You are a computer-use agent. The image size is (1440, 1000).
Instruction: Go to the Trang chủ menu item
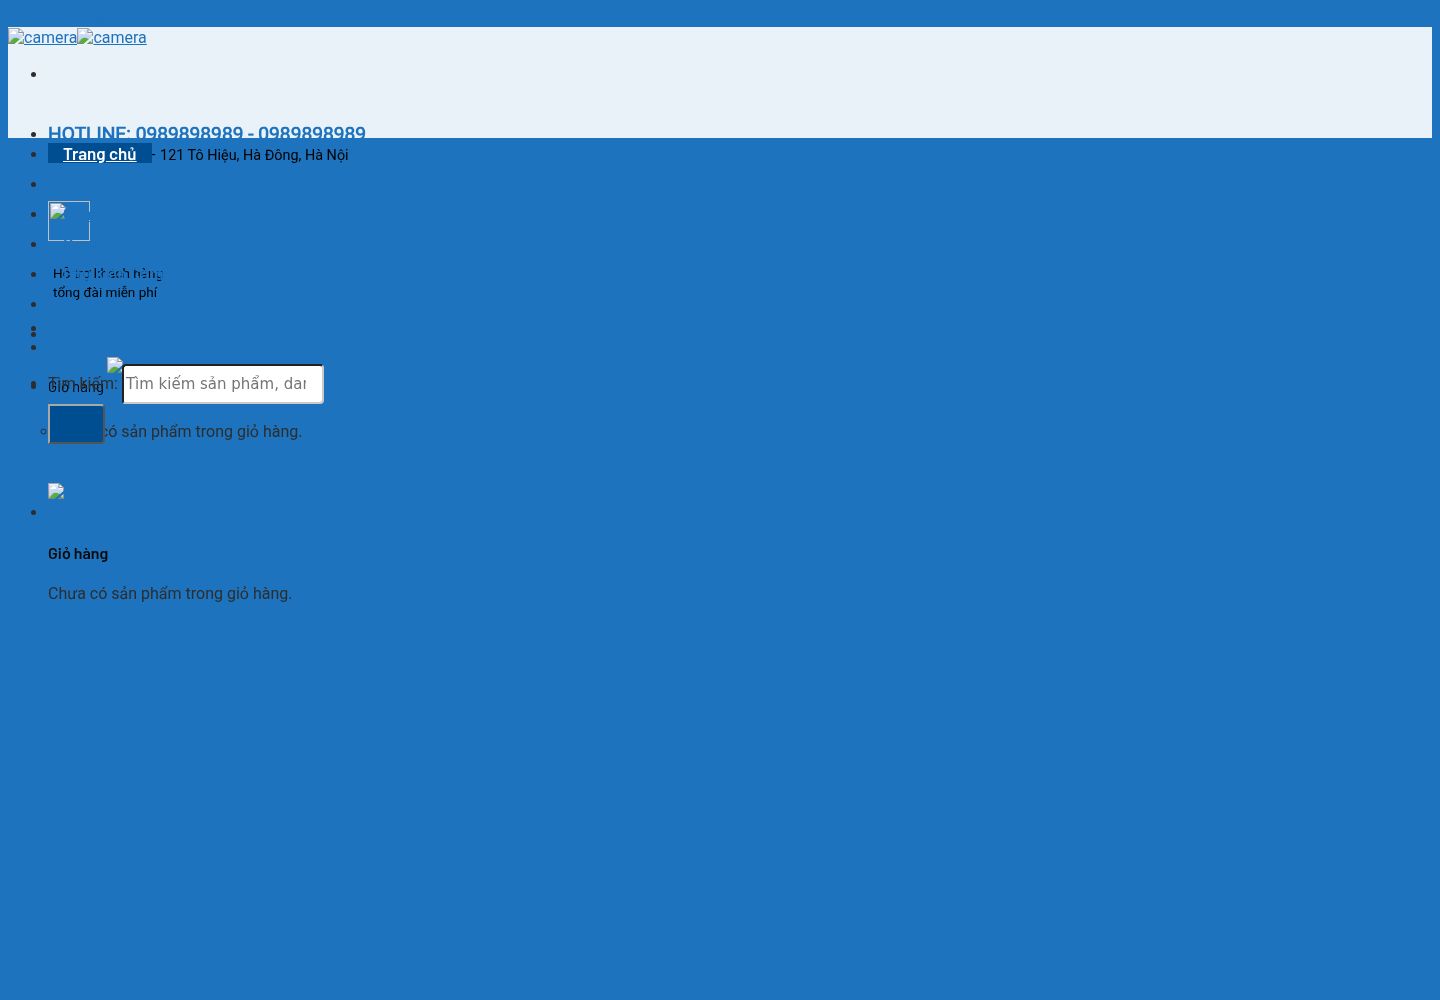tap(100, 154)
